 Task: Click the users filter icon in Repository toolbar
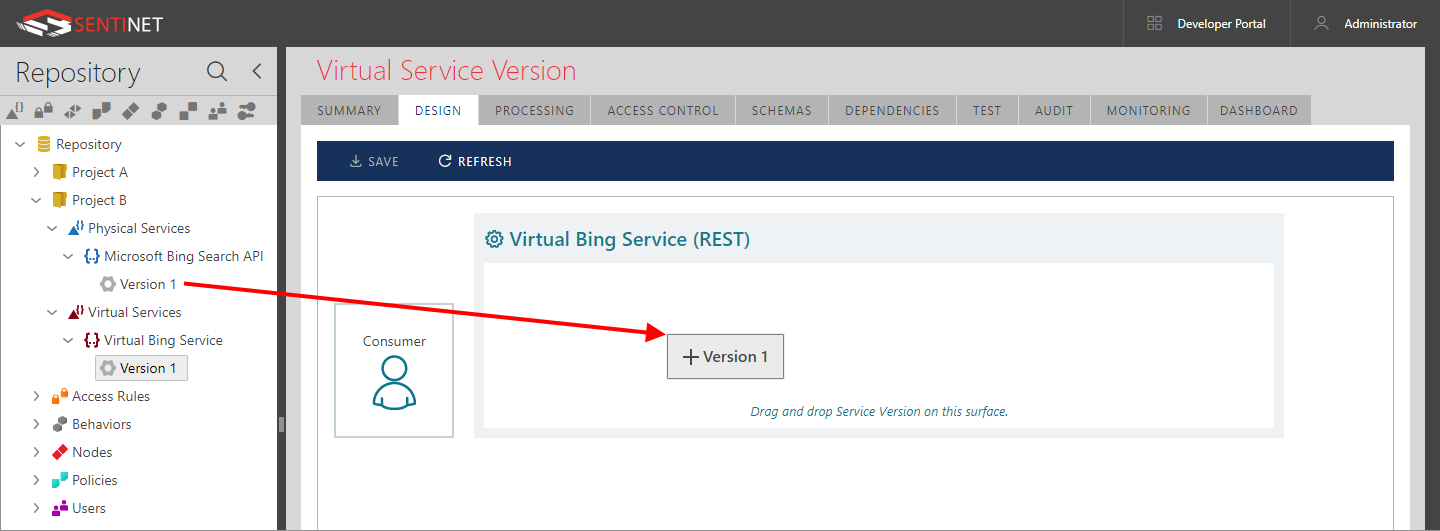217,110
